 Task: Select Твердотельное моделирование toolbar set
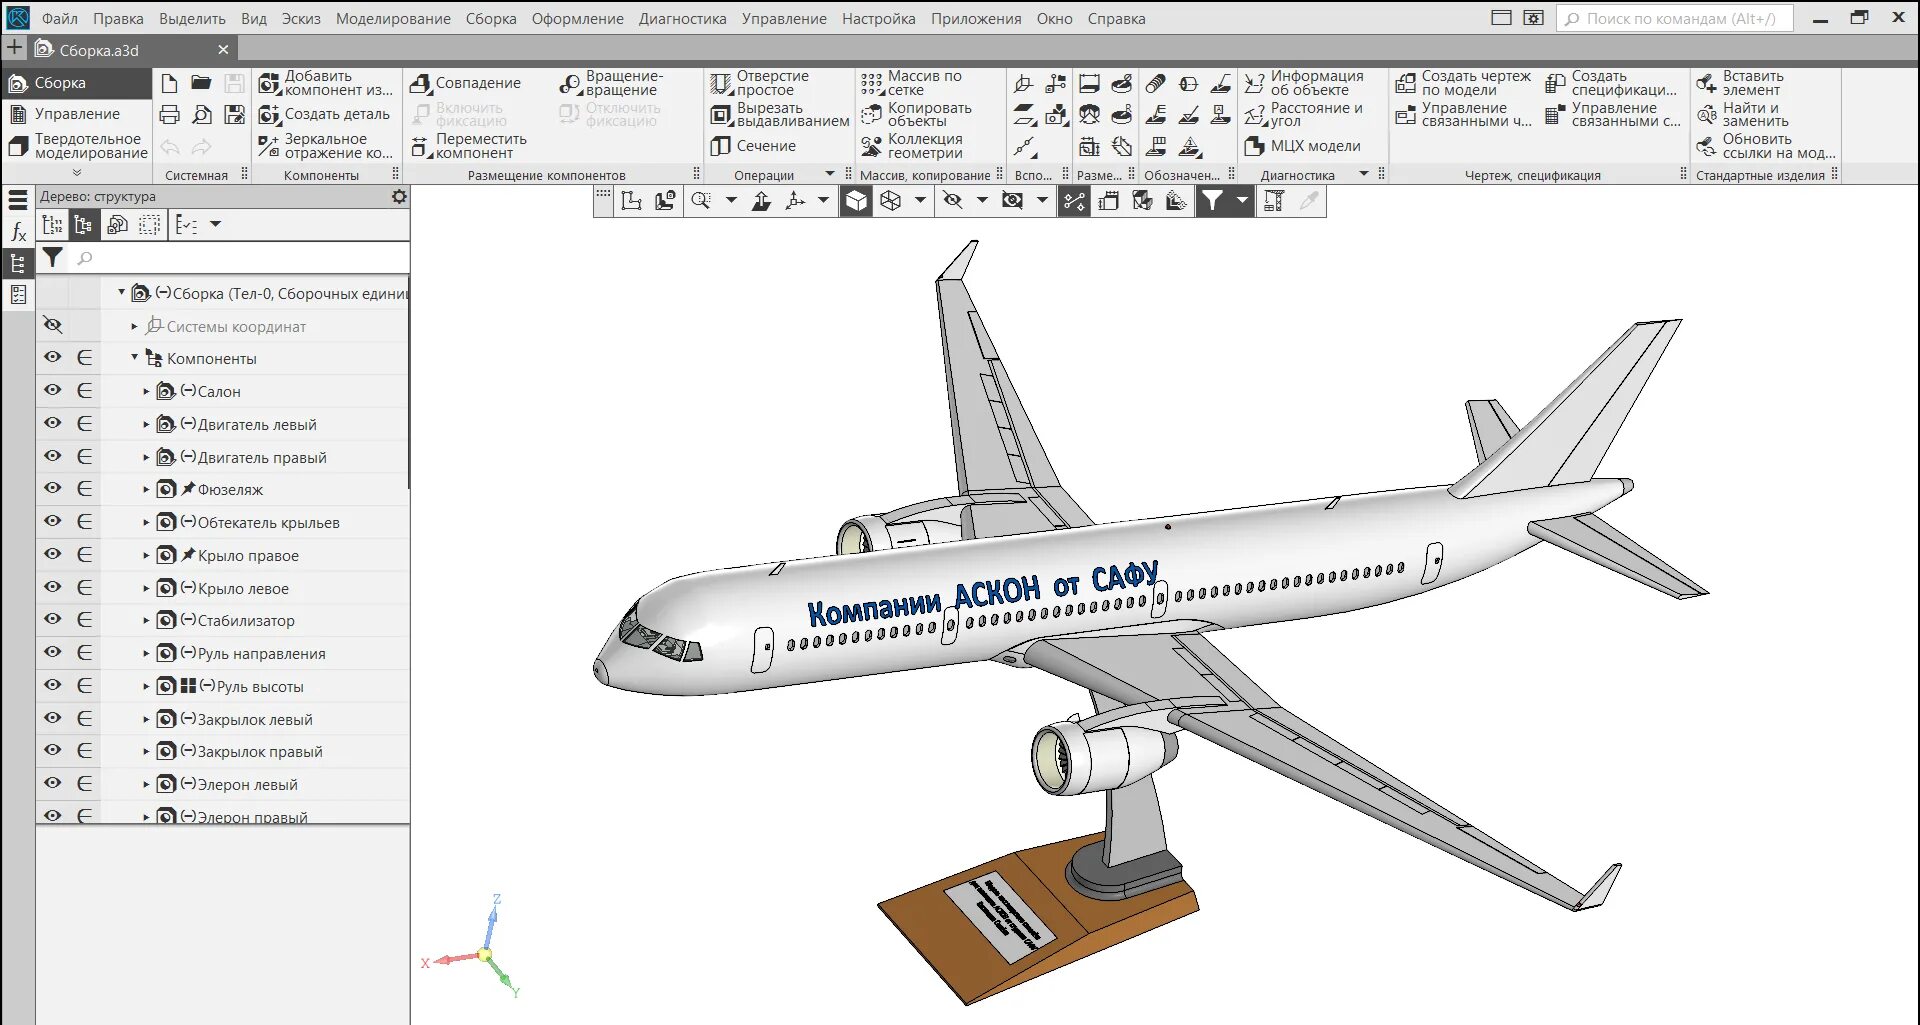click(x=77, y=146)
